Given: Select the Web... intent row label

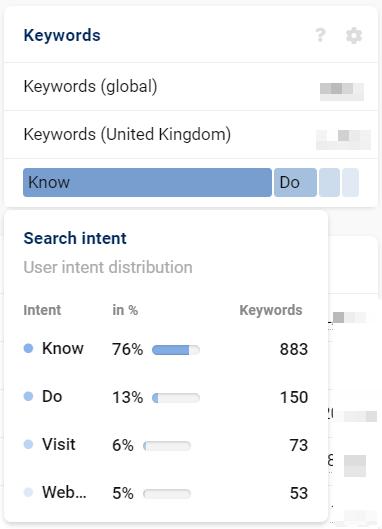Looking at the screenshot, I should click(x=64, y=492).
